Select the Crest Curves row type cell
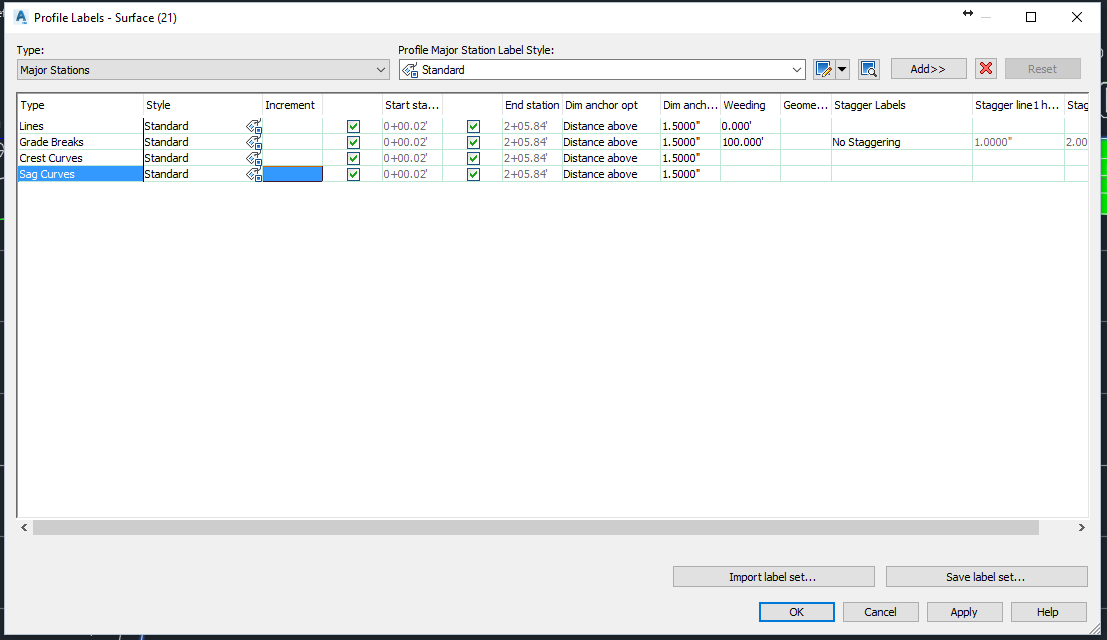The image size is (1107, 640). click(80, 158)
